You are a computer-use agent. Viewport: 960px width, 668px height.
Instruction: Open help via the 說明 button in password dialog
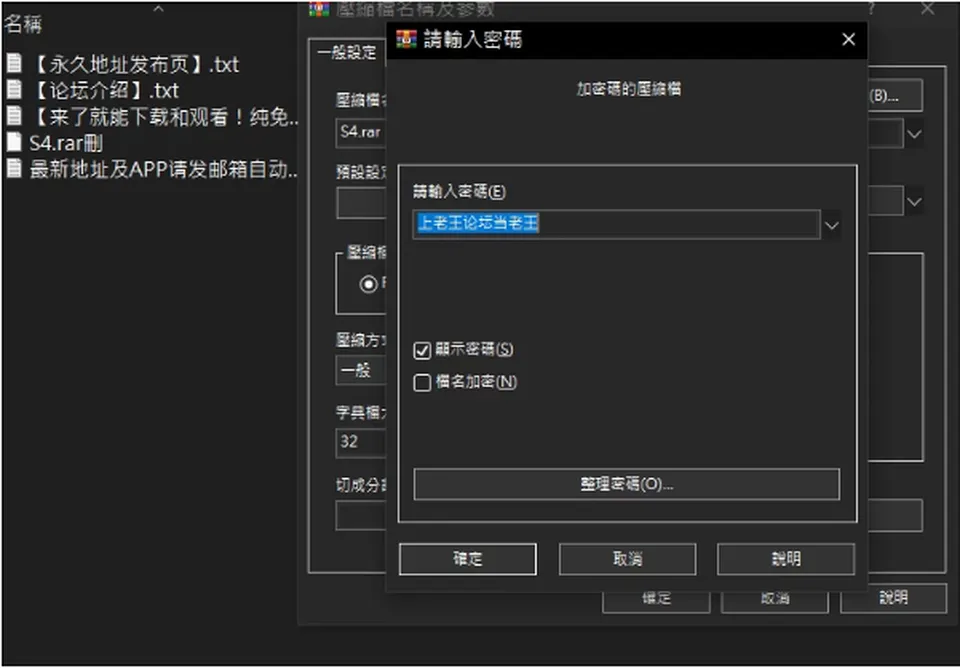(x=786, y=559)
